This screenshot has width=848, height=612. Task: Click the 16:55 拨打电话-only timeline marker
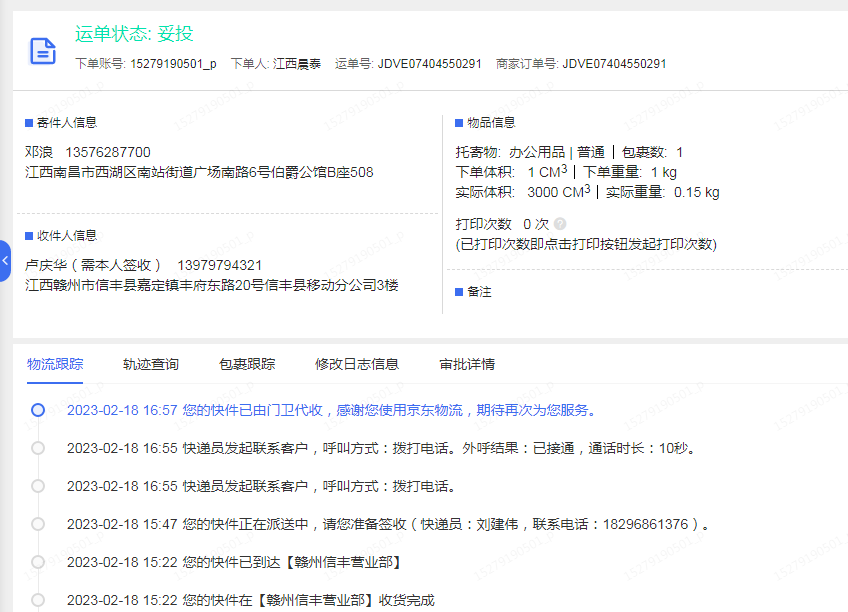tap(38, 486)
